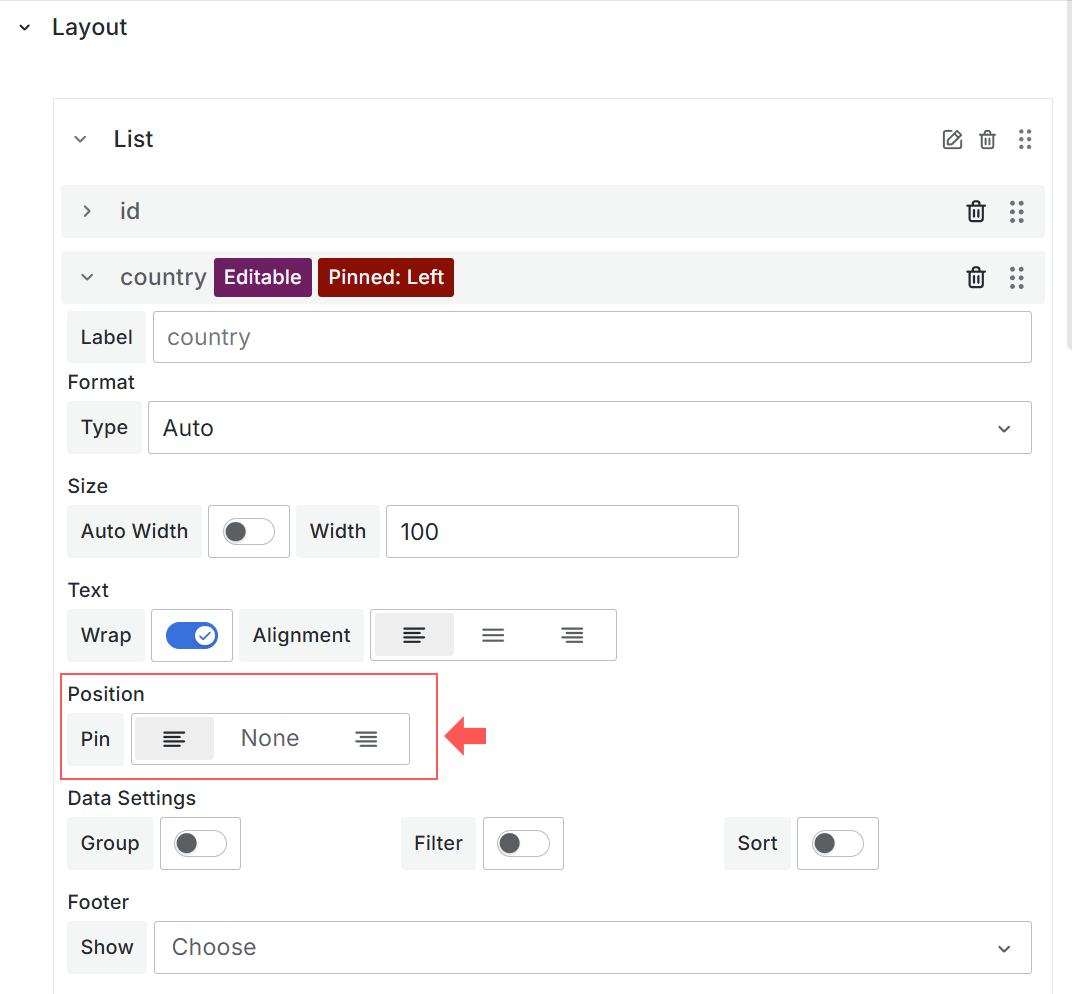The height and width of the screenshot is (994, 1072).
Task: Pin the column to the right
Action: (367, 739)
